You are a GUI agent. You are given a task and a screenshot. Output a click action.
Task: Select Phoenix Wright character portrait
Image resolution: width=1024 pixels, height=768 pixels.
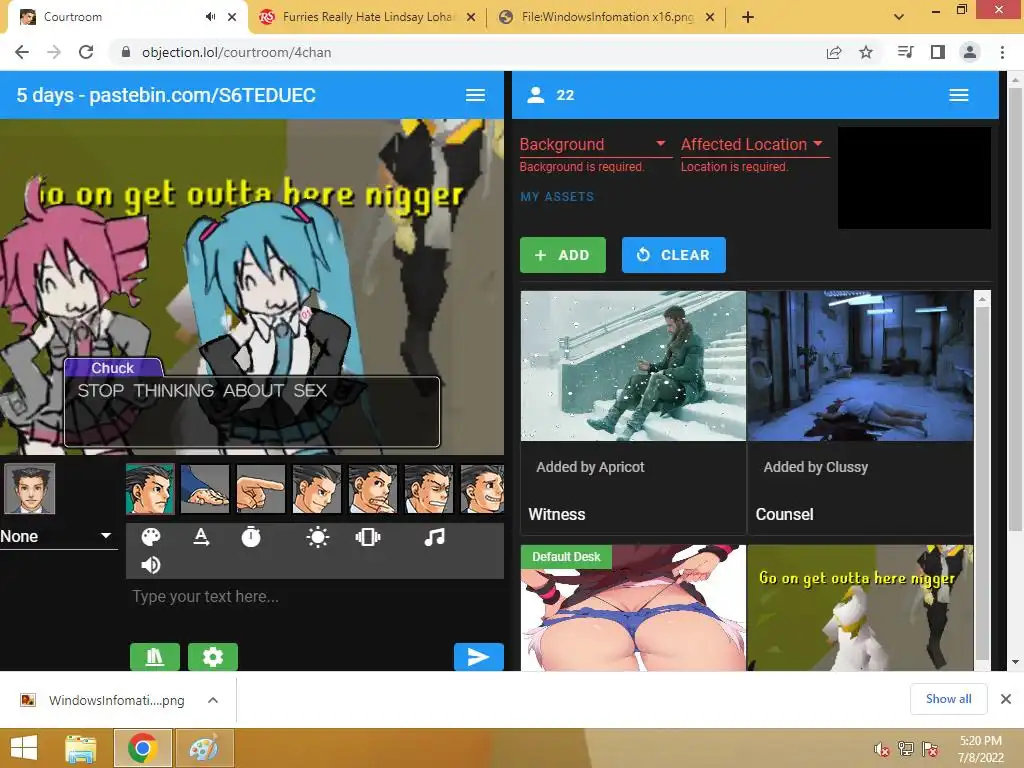click(29, 488)
